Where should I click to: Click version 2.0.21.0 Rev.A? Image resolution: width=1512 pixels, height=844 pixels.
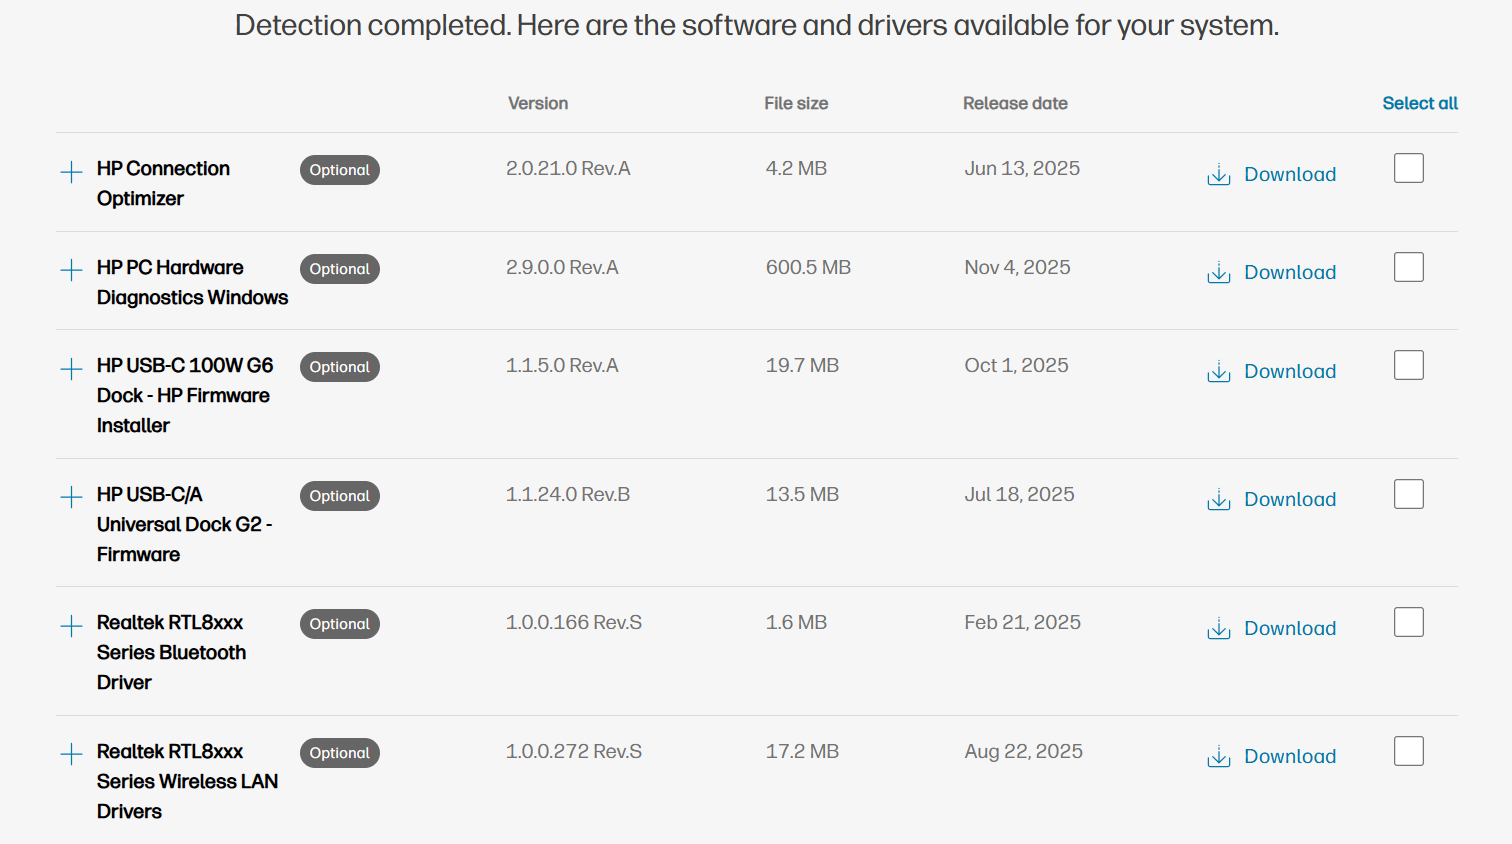pyautogui.click(x=568, y=168)
